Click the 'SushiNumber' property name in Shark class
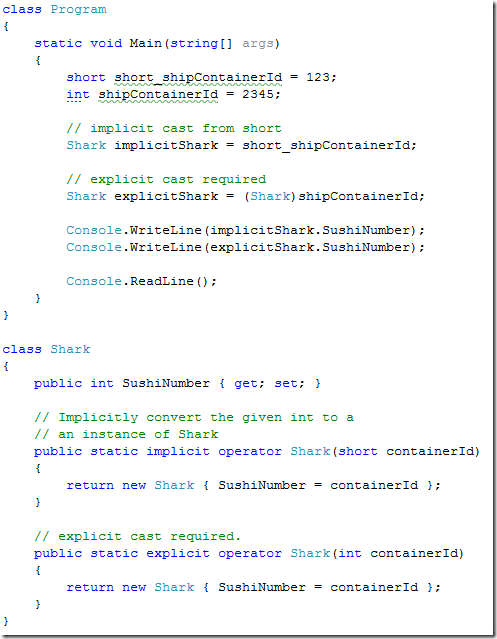Image resolution: width=497 pixels, height=639 pixels. click(x=166, y=383)
